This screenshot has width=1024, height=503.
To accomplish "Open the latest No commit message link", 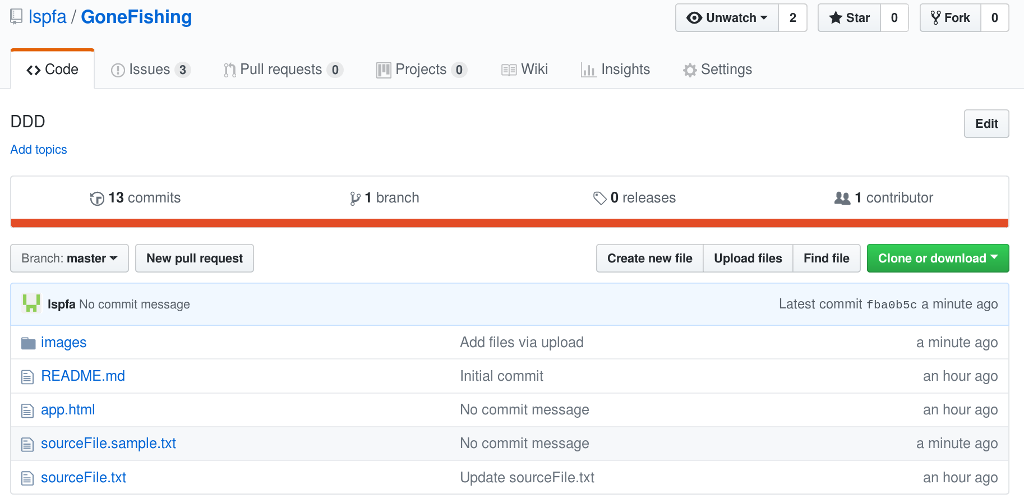I will tap(135, 304).
